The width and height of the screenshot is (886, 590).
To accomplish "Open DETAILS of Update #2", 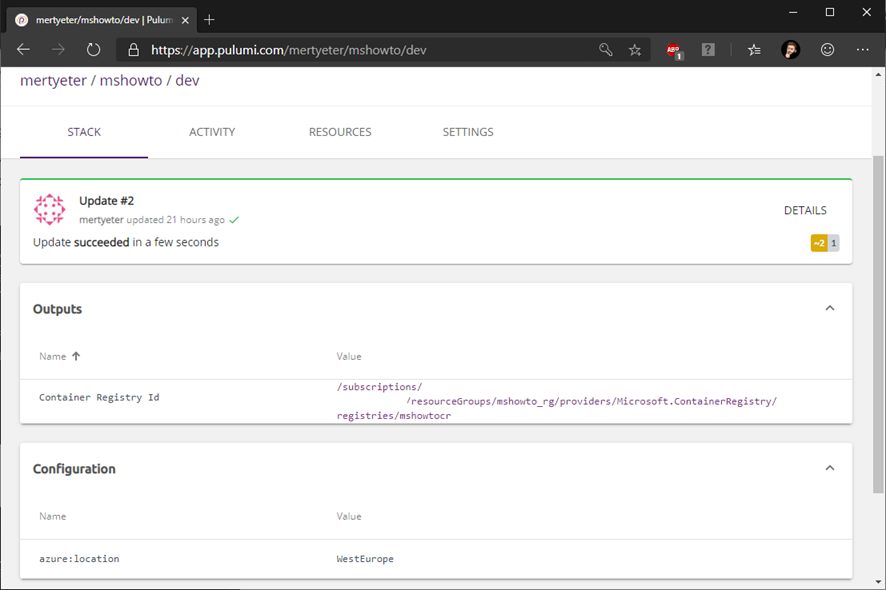I will coord(805,210).
